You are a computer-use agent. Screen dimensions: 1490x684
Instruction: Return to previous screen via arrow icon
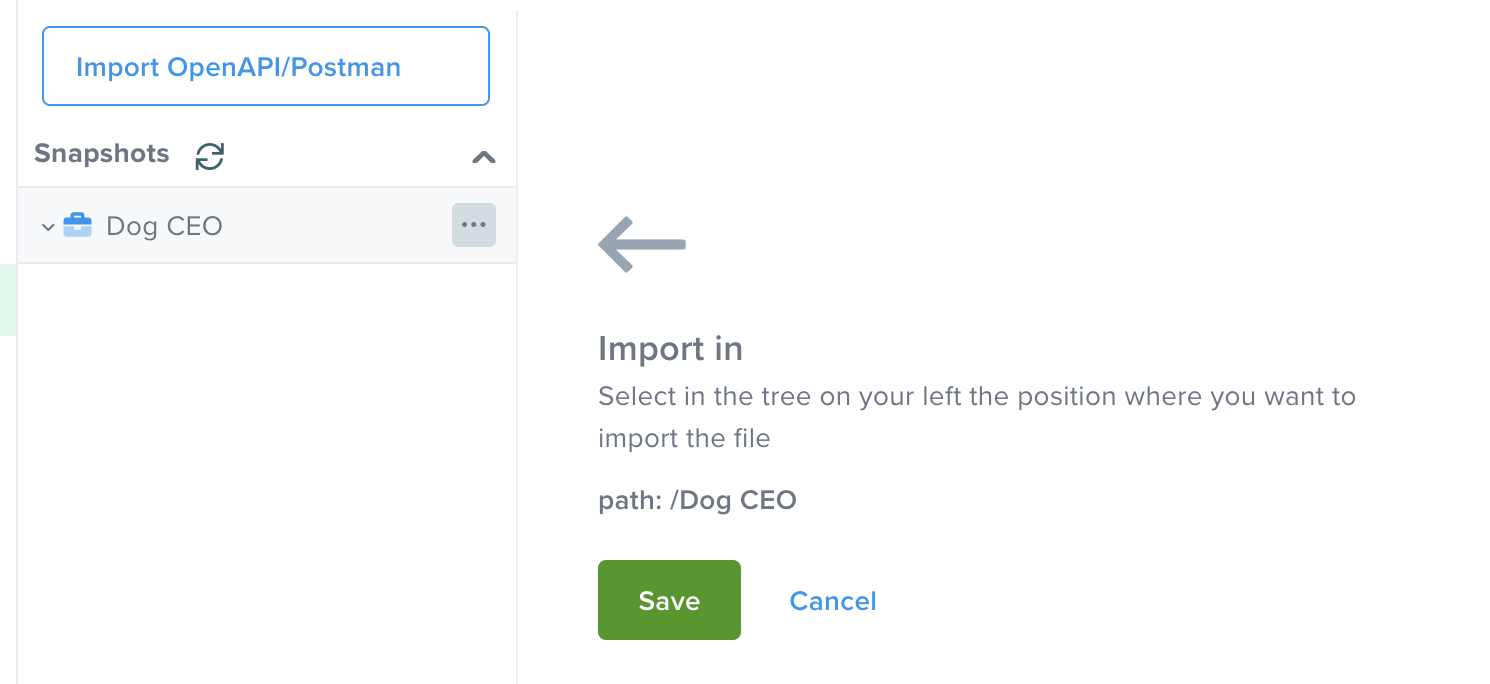tap(640, 243)
